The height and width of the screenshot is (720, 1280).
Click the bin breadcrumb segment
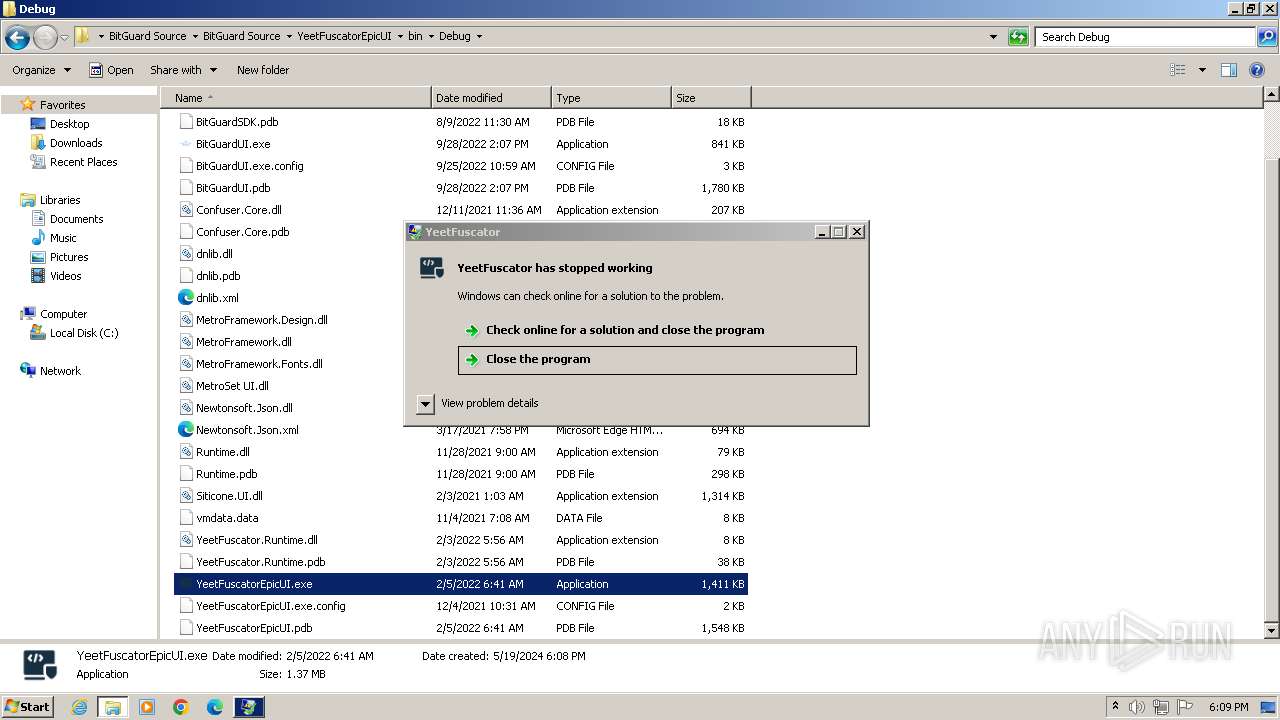tap(415, 37)
